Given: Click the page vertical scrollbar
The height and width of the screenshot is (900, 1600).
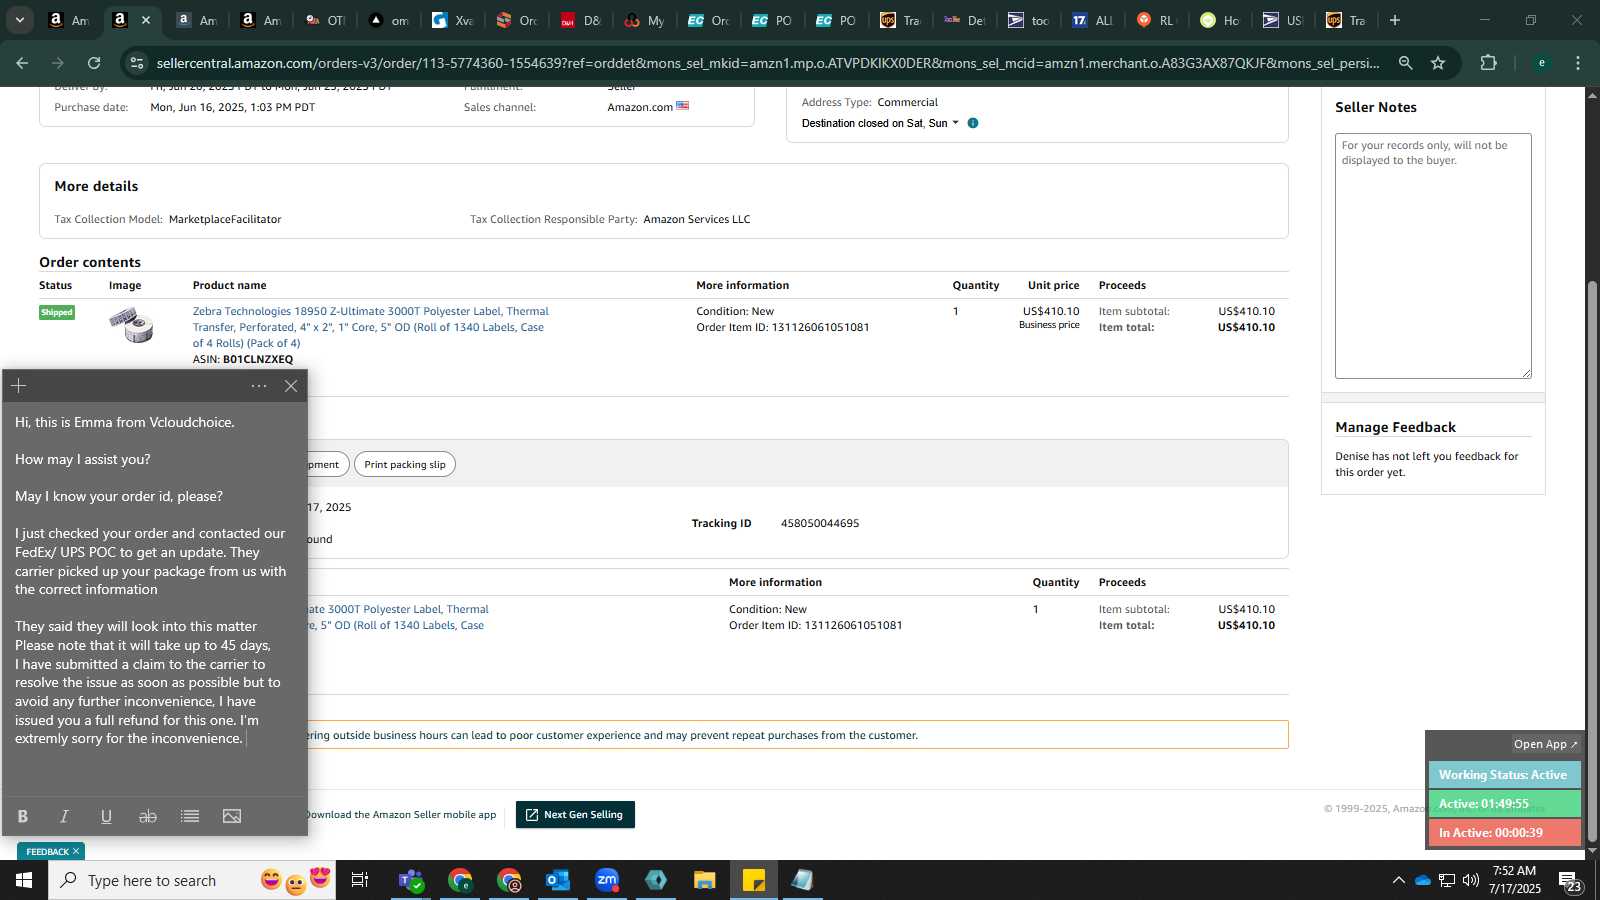Looking at the screenshot, I should (x=1593, y=563).
